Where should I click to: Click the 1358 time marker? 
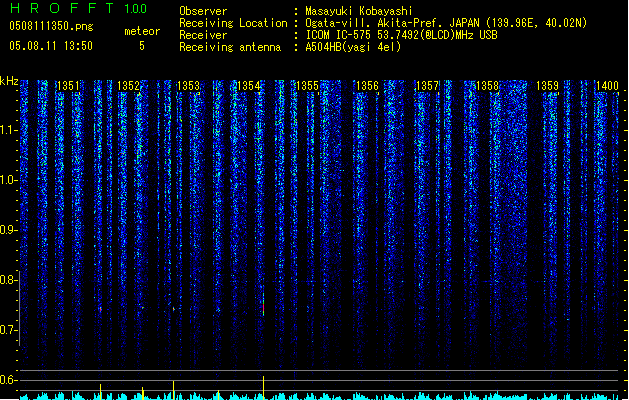pos(487,85)
